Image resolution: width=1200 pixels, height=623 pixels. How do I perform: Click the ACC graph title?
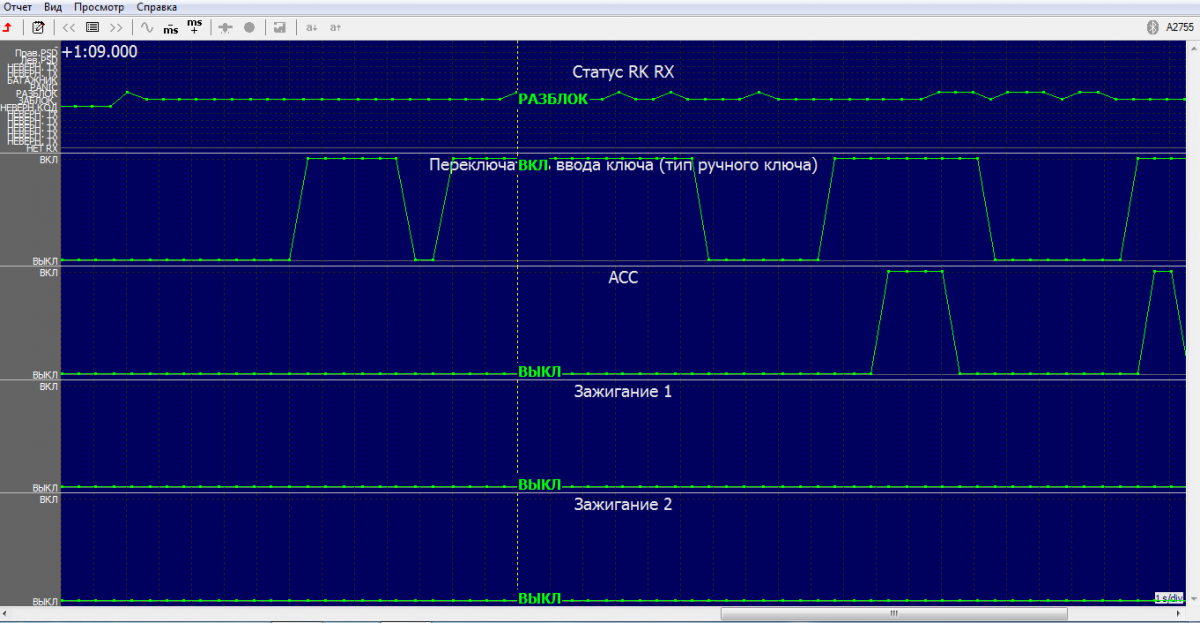[623, 278]
